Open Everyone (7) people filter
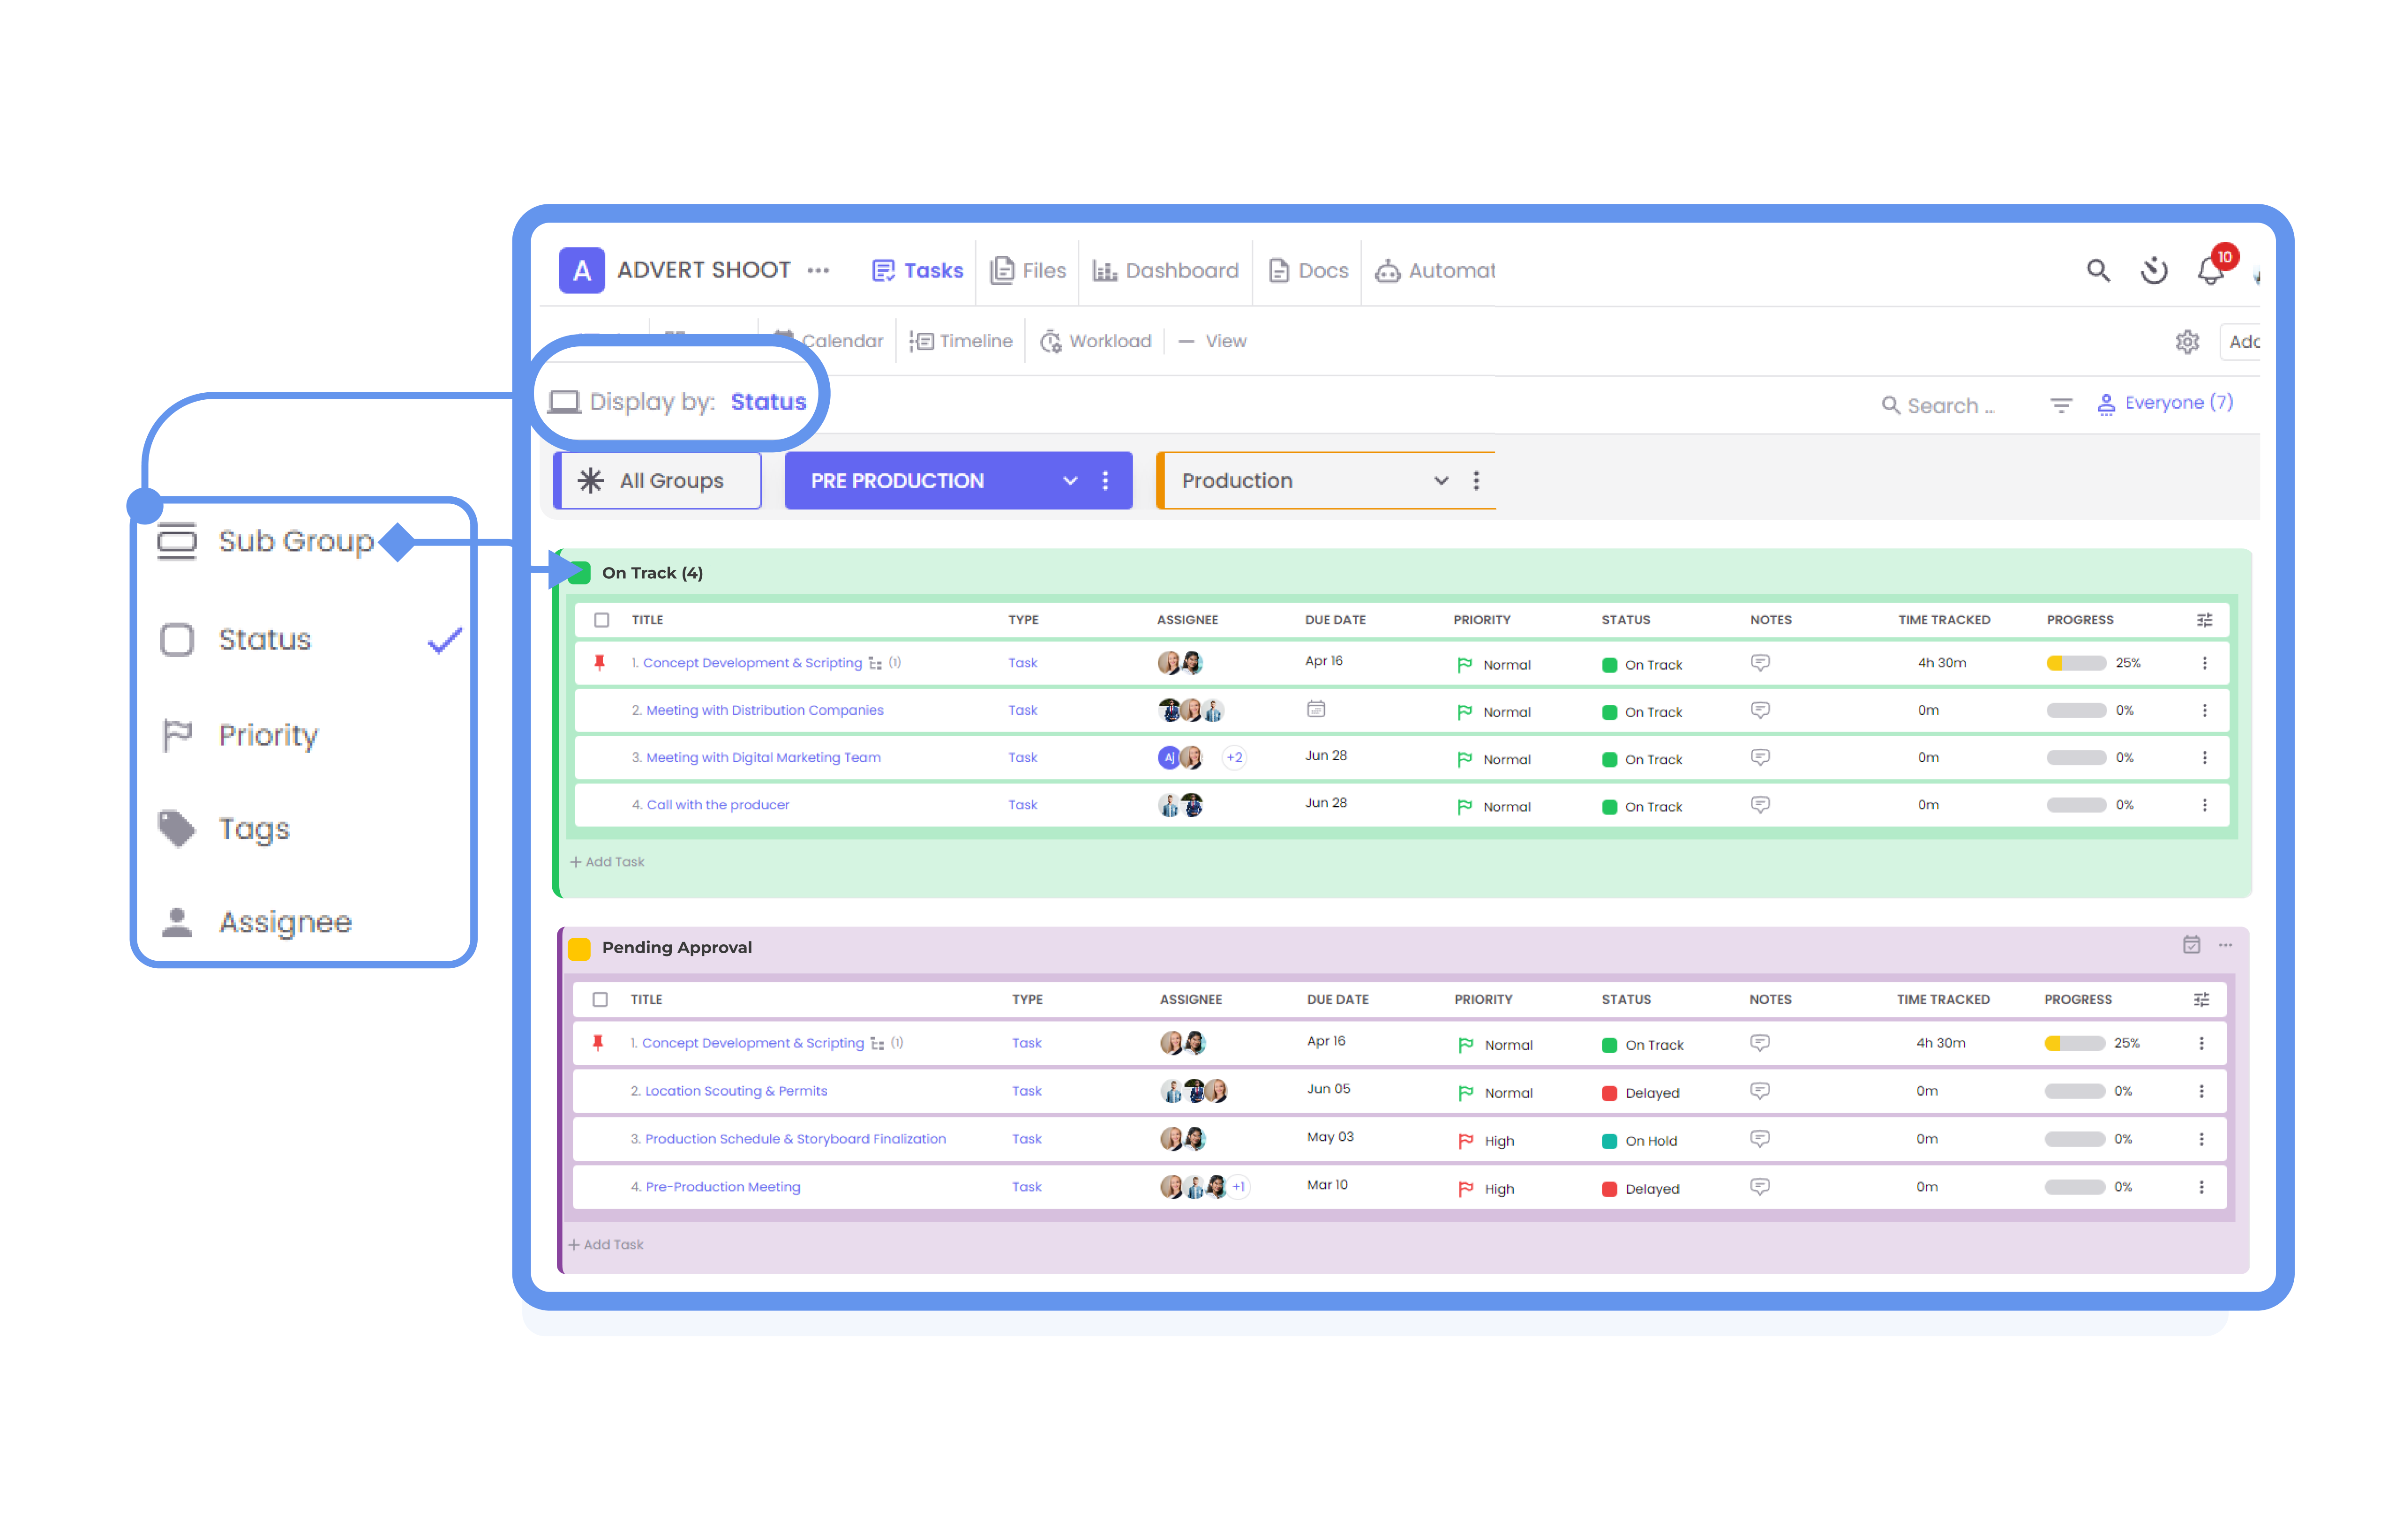The width and height of the screenshot is (2403, 1540). (2165, 403)
